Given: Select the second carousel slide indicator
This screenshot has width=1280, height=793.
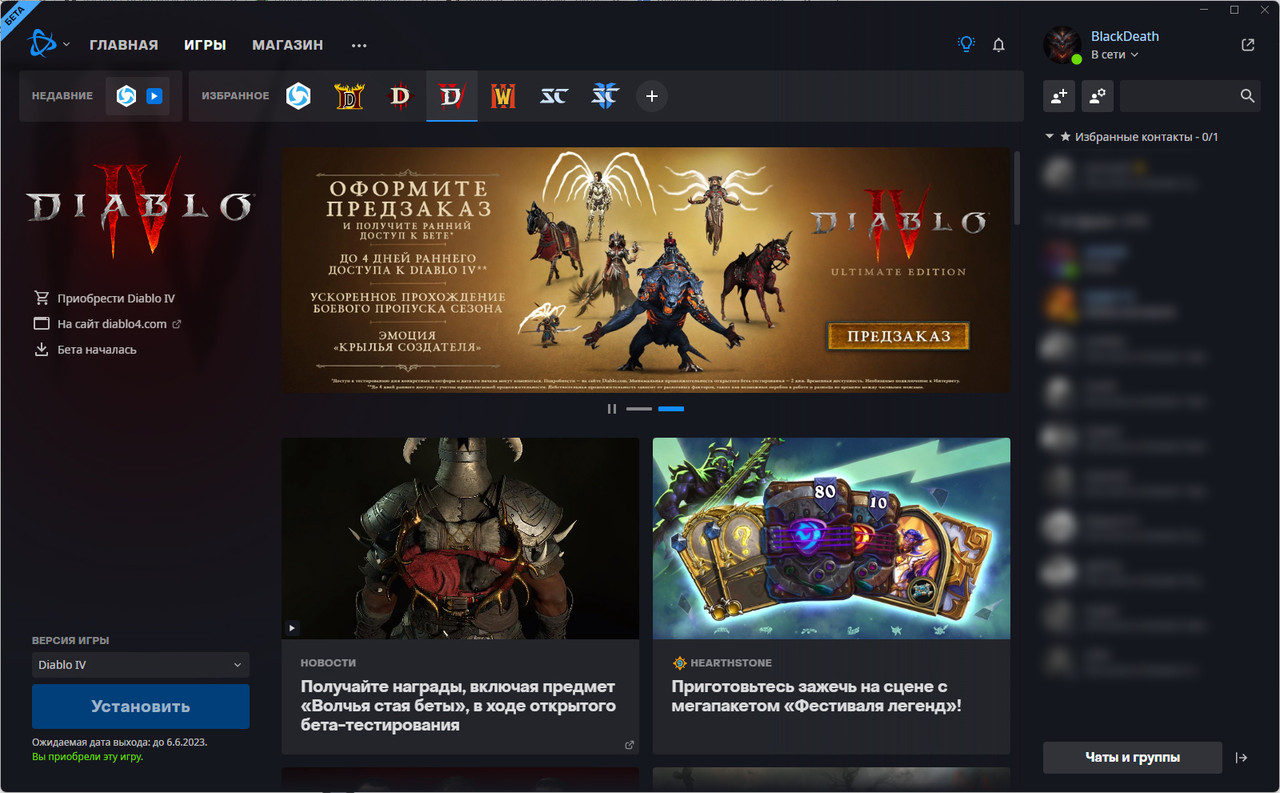Looking at the screenshot, I should [x=671, y=409].
